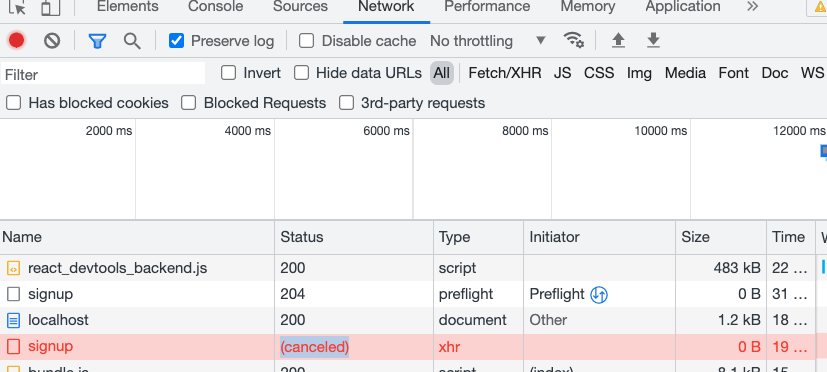The width and height of the screenshot is (827, 372).
Task: Filter by CSS requests
Action: (x=599, y=73)
